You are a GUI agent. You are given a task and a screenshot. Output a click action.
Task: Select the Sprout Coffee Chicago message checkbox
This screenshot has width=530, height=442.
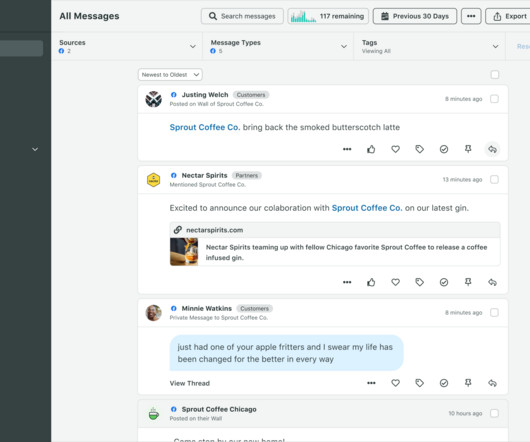pos(494,413)
